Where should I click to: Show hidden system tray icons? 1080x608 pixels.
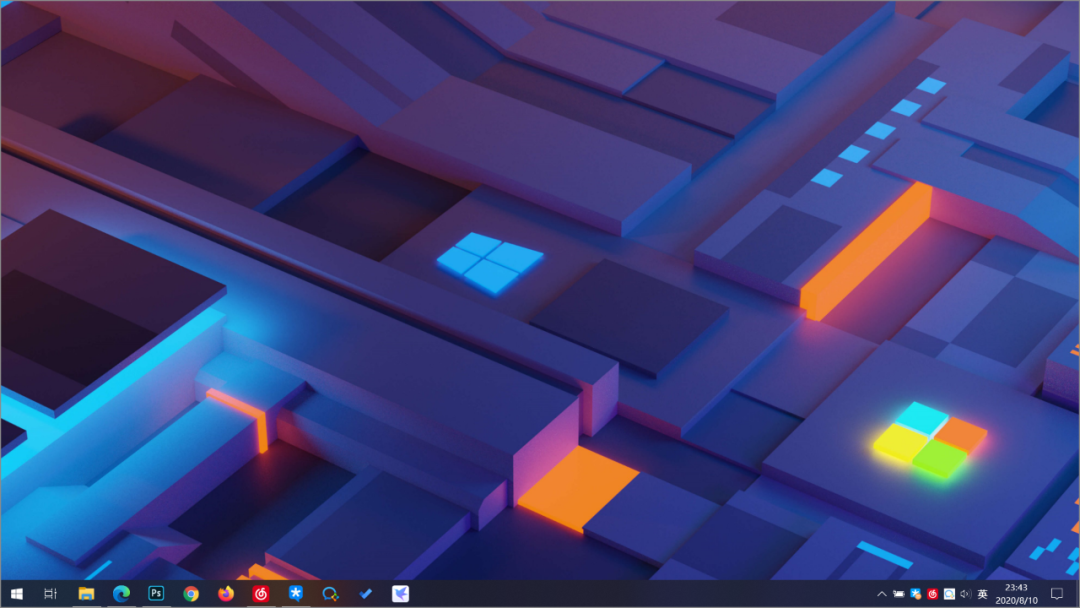click(x=882, y=594)
